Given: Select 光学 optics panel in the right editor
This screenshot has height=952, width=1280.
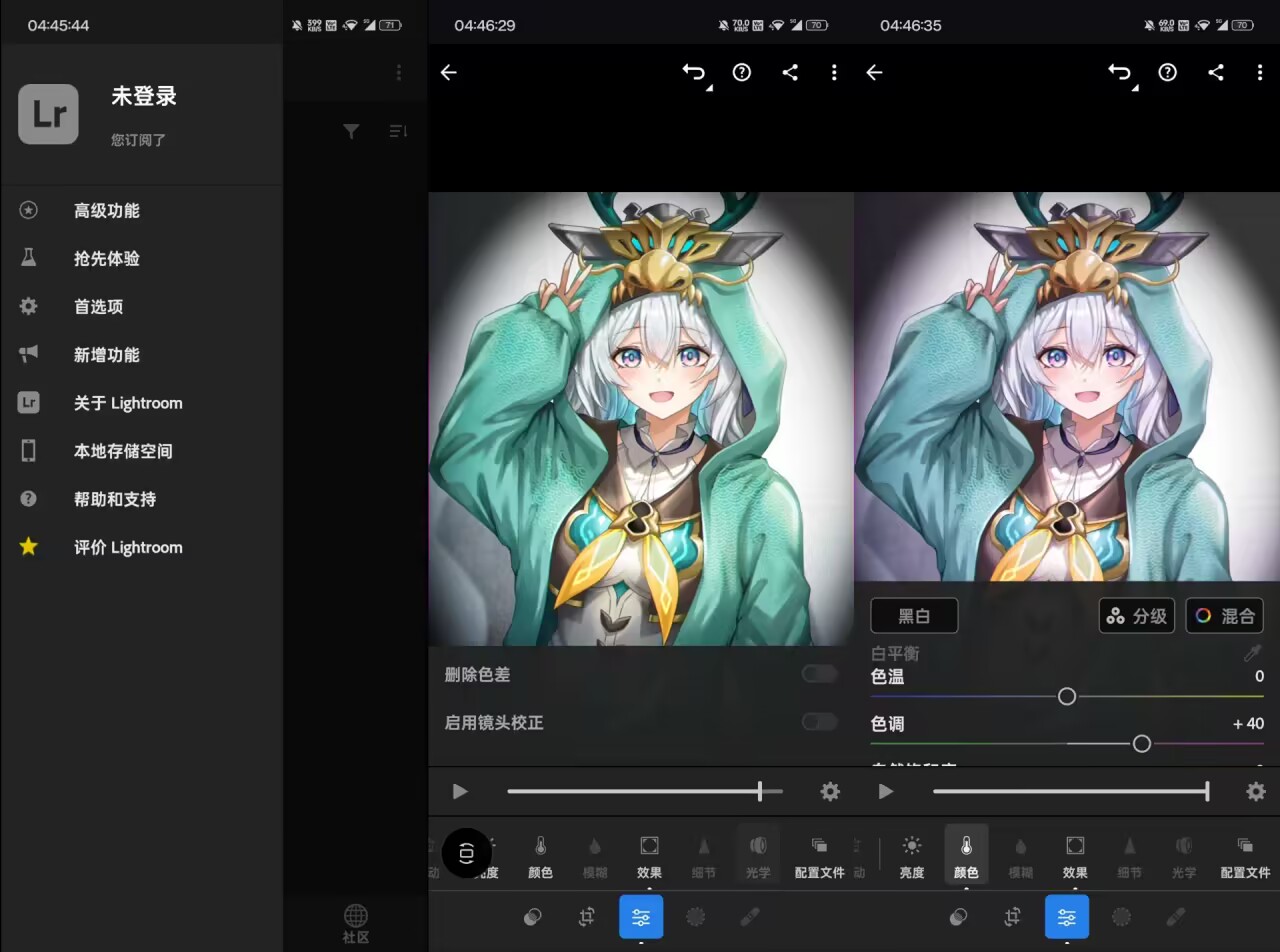Looking at the screenshot, I should tap(1184, 857).
